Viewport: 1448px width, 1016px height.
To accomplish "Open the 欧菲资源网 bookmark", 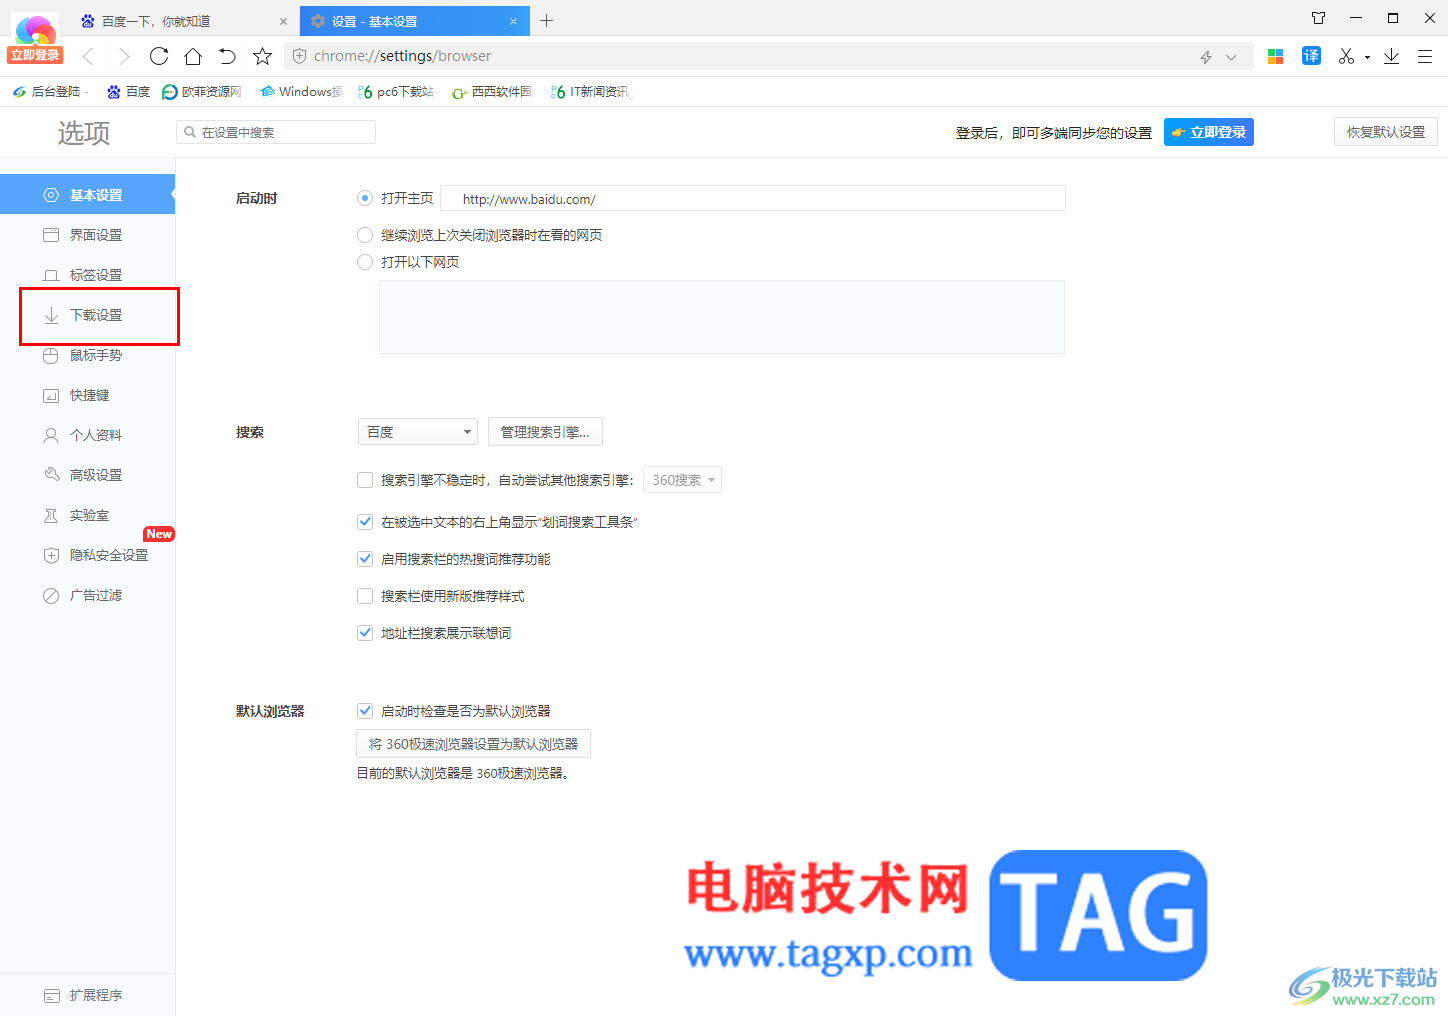I will click(x=202, y=92).
